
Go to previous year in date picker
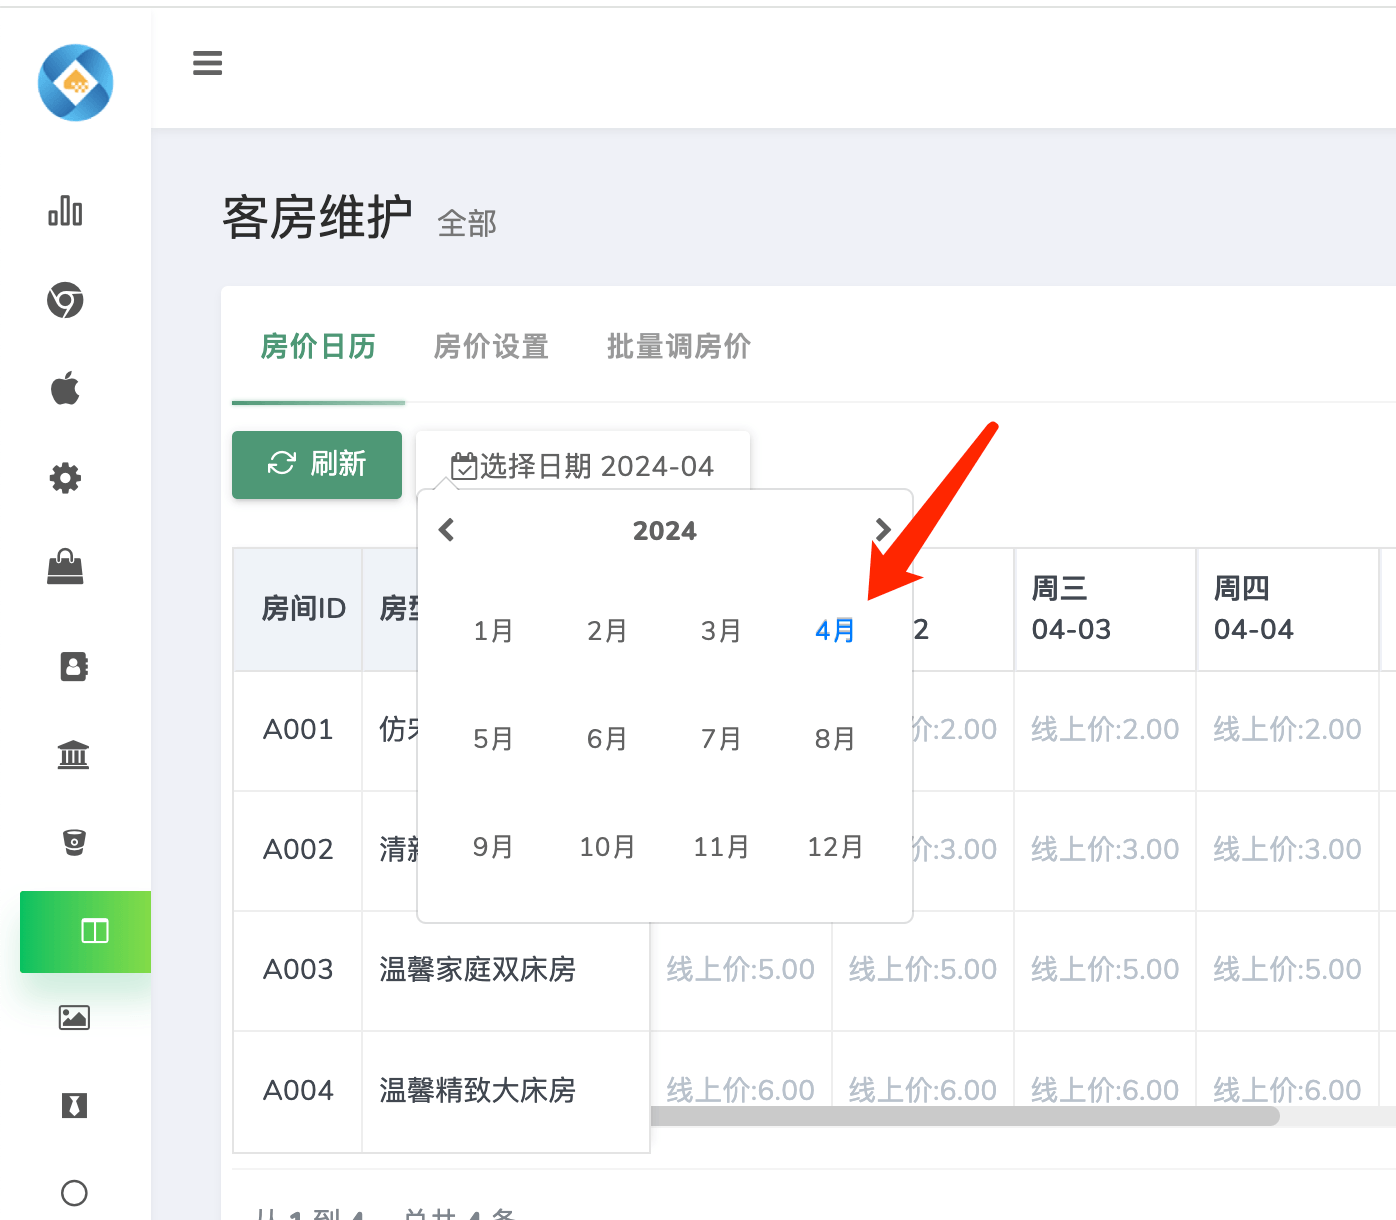(447, 530)
